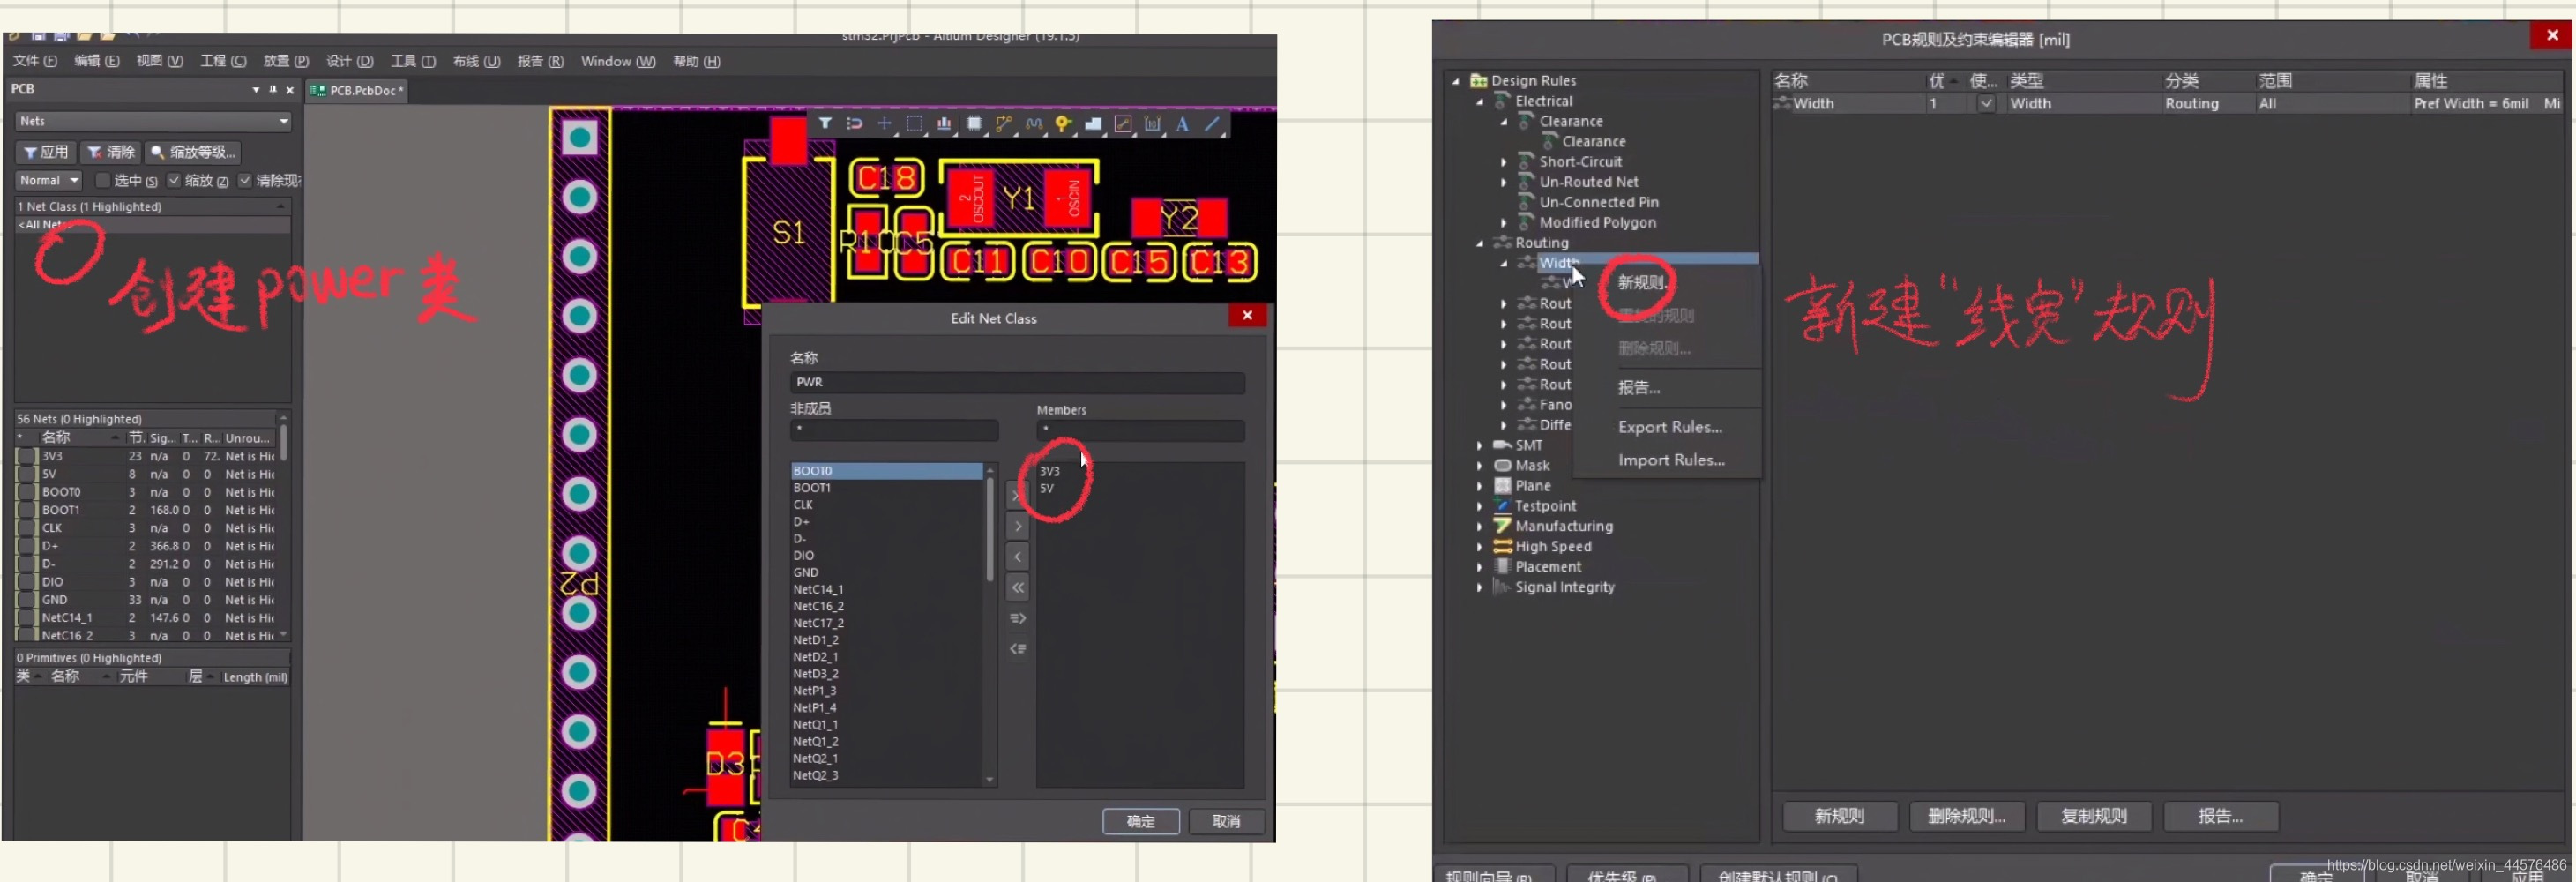
Task: Click 复制规则 button in rules editor
Action: click(2093, 816)
